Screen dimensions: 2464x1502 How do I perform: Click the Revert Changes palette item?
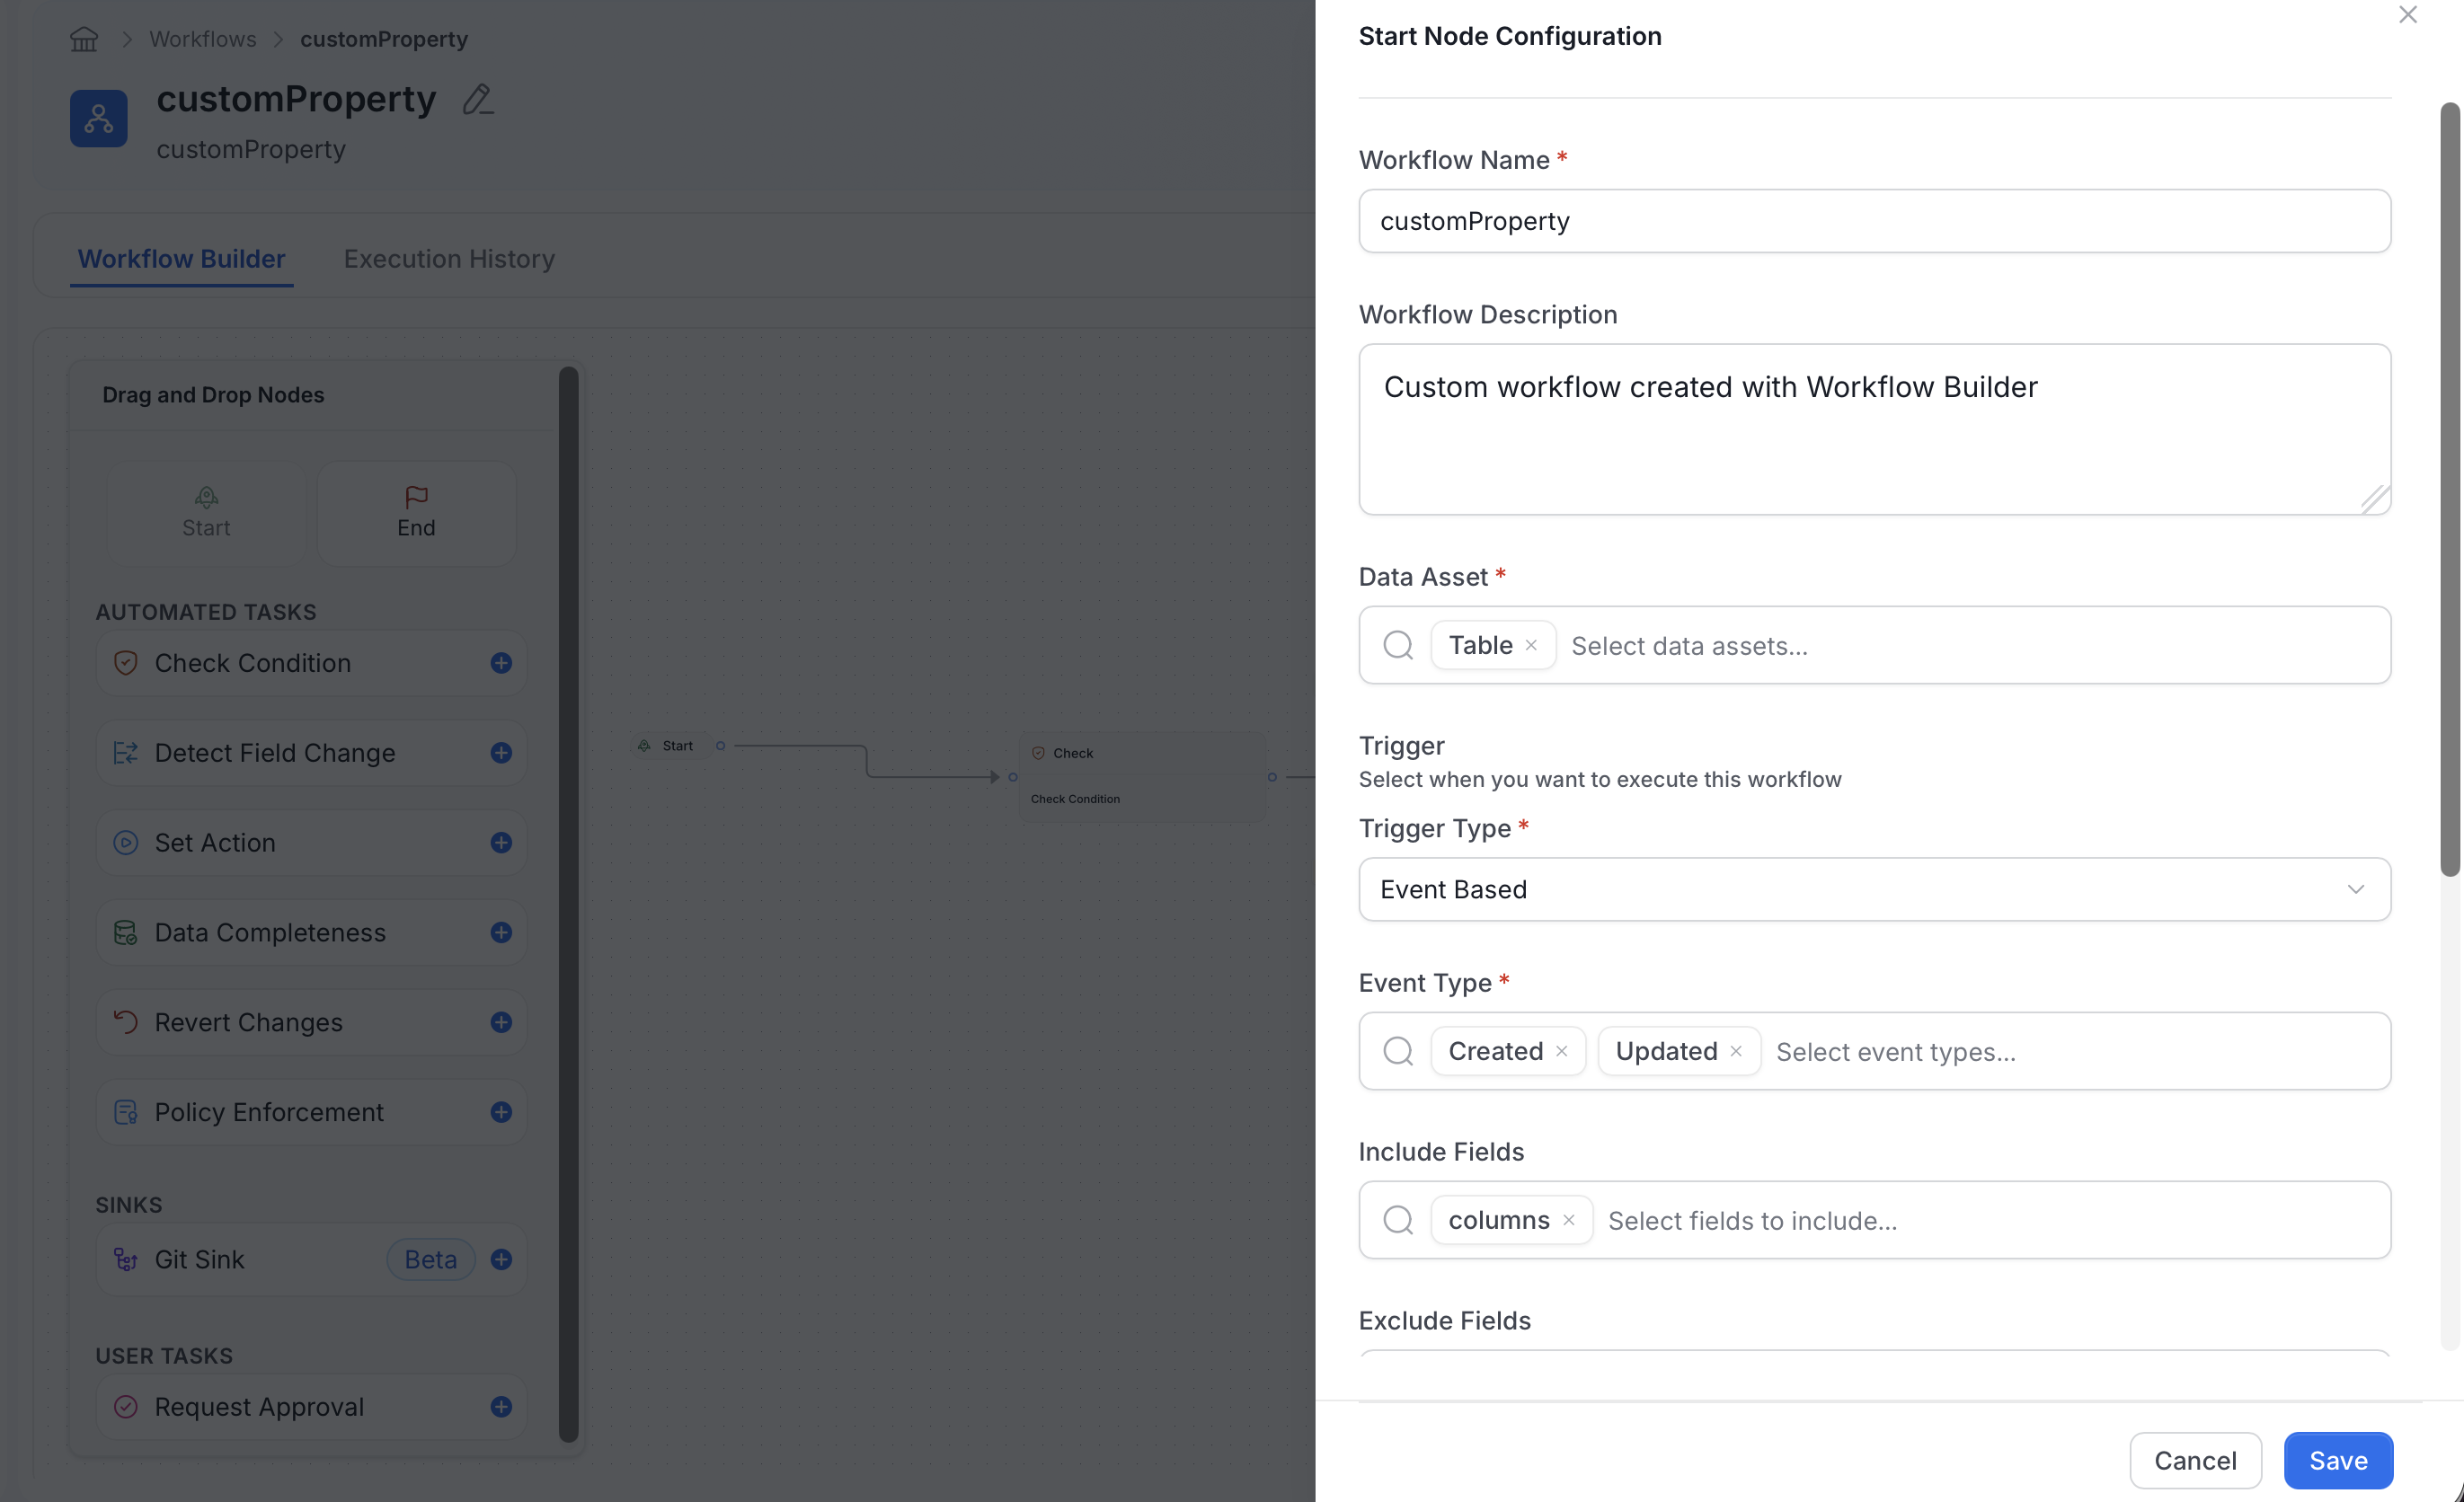coord(311,1022)
